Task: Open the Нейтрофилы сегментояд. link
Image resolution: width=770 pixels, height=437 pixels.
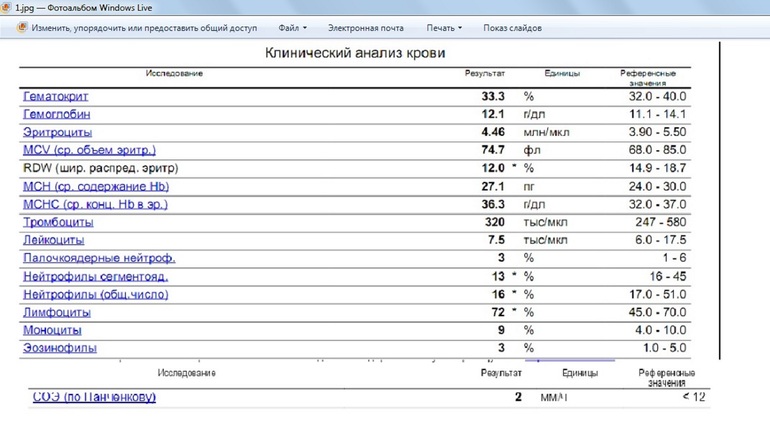Action: 95,276
